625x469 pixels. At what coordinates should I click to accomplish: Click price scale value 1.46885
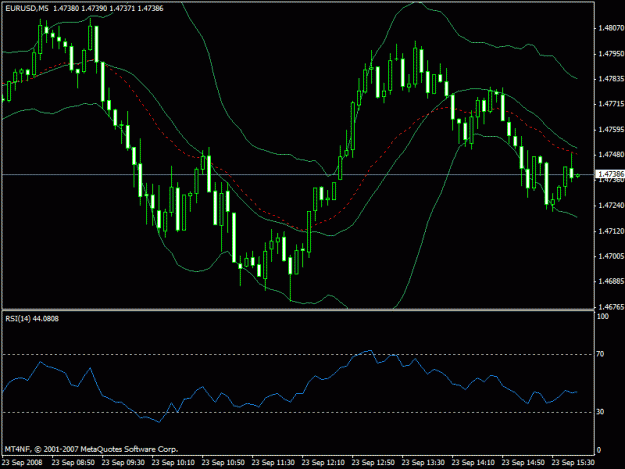[x=611, y=281]
